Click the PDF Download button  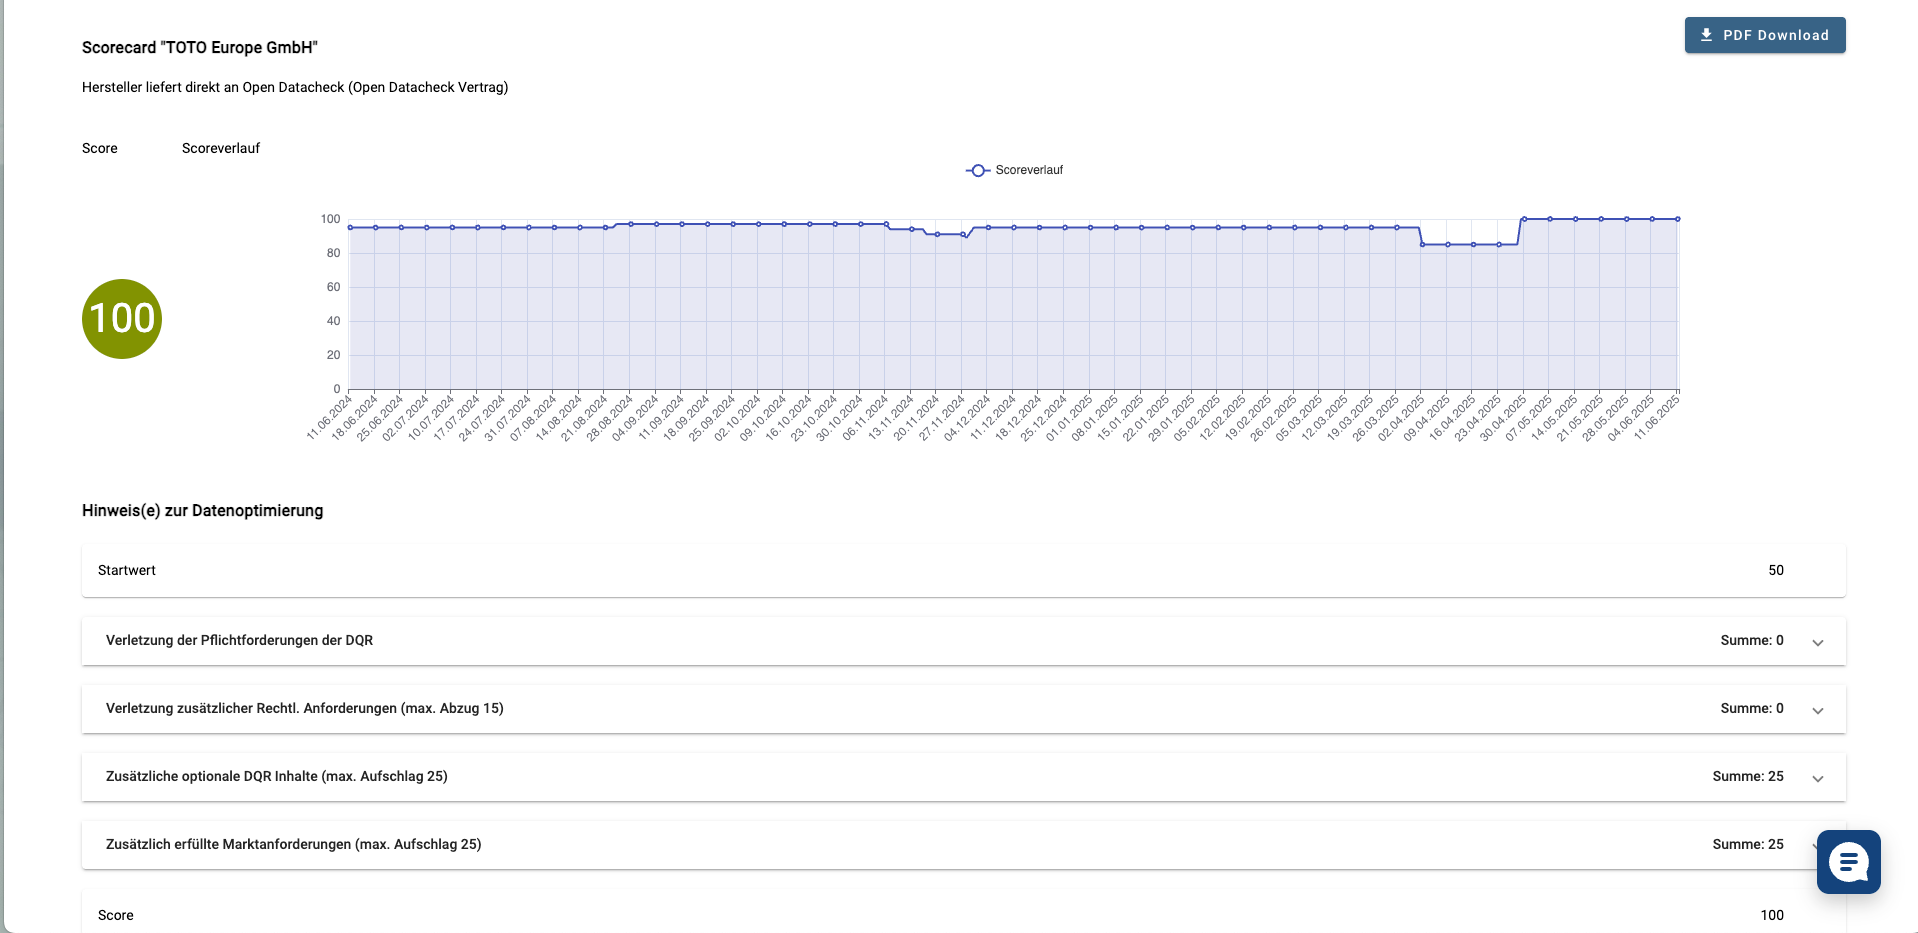(1764, 35)
